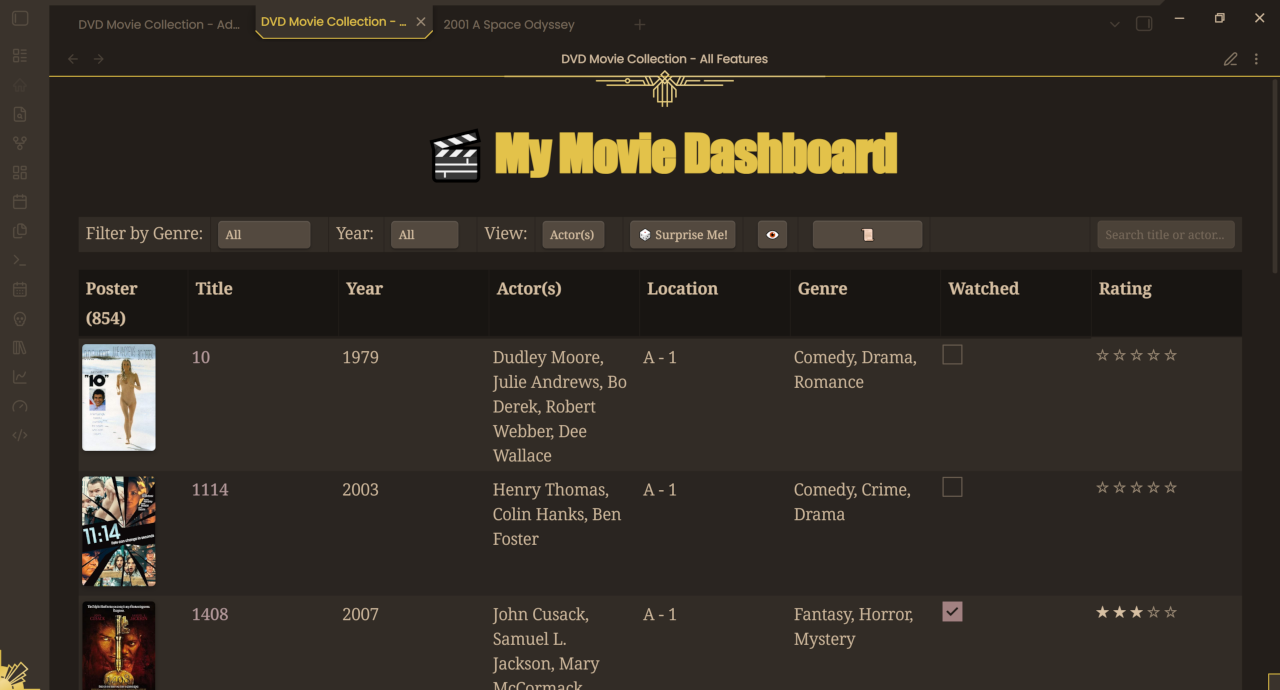This screenshot has width=1280, height=690.
Task: Switch to the 2001 A Space Odyssey tab
Action: [x=509, y=24]
